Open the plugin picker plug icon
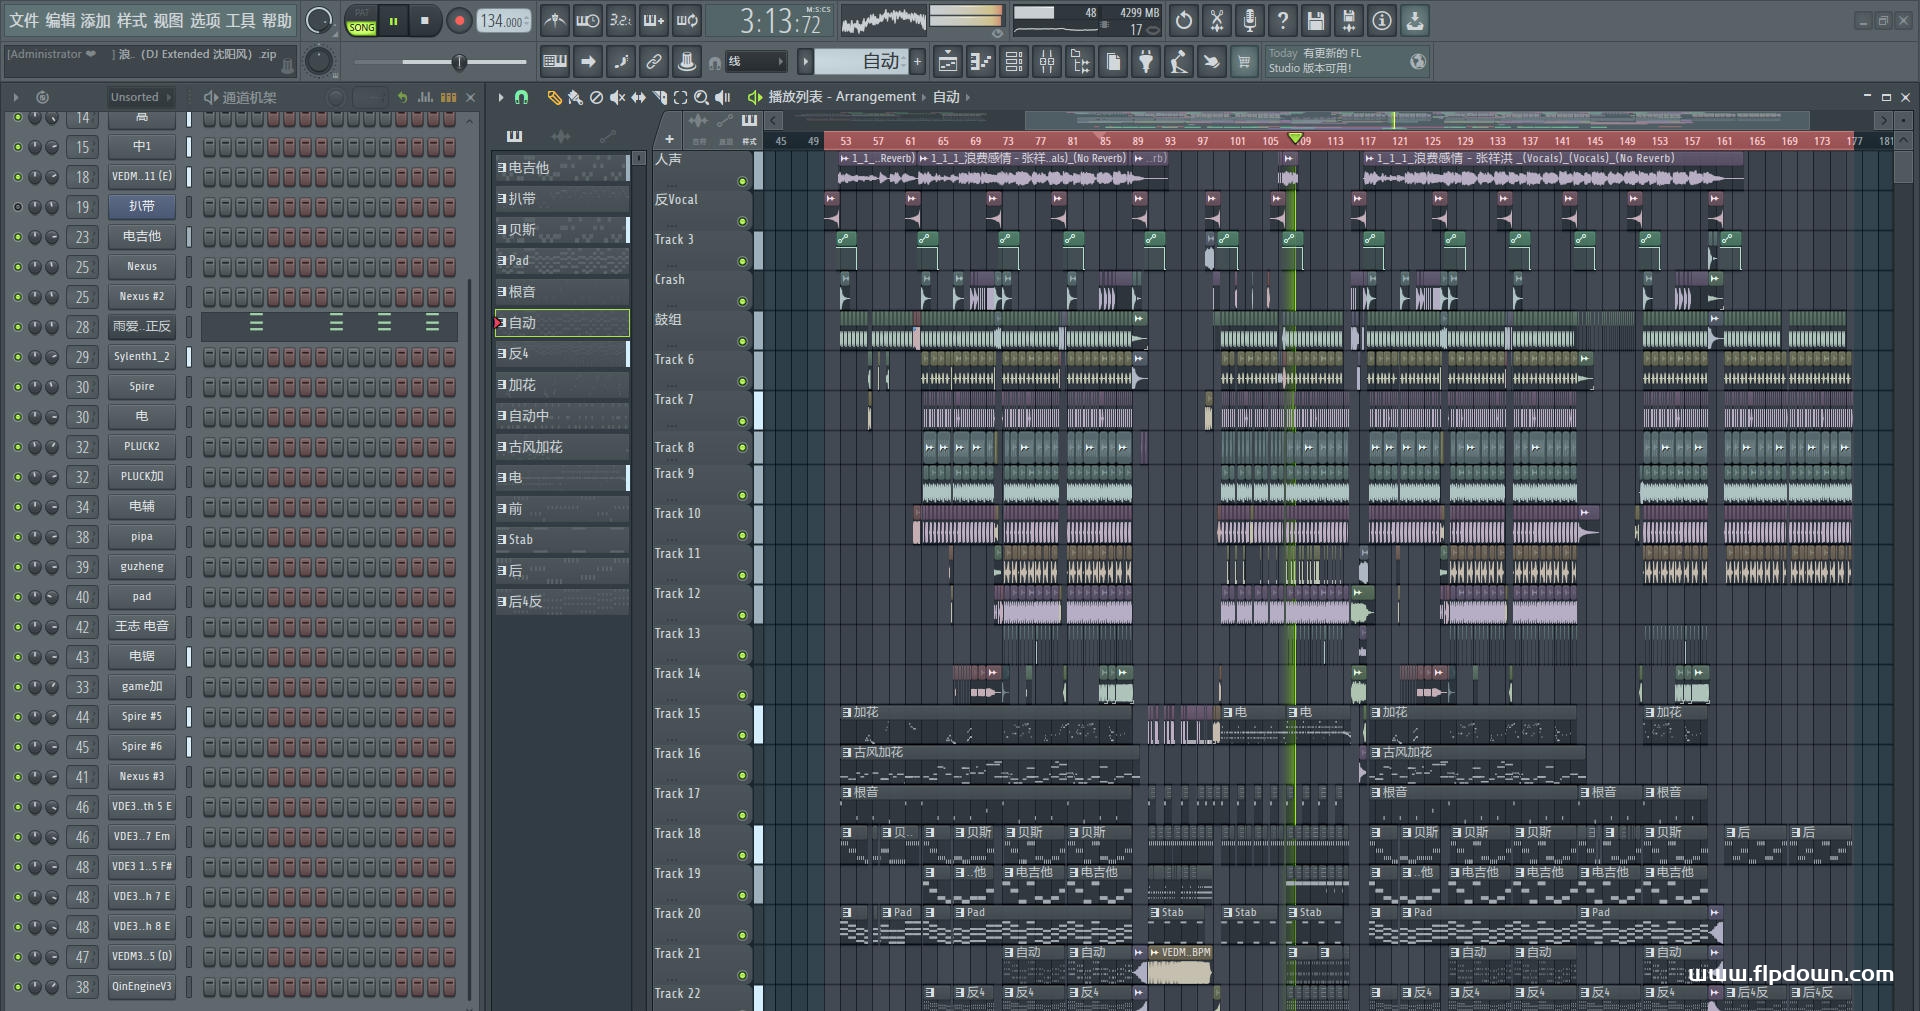 1146,62
